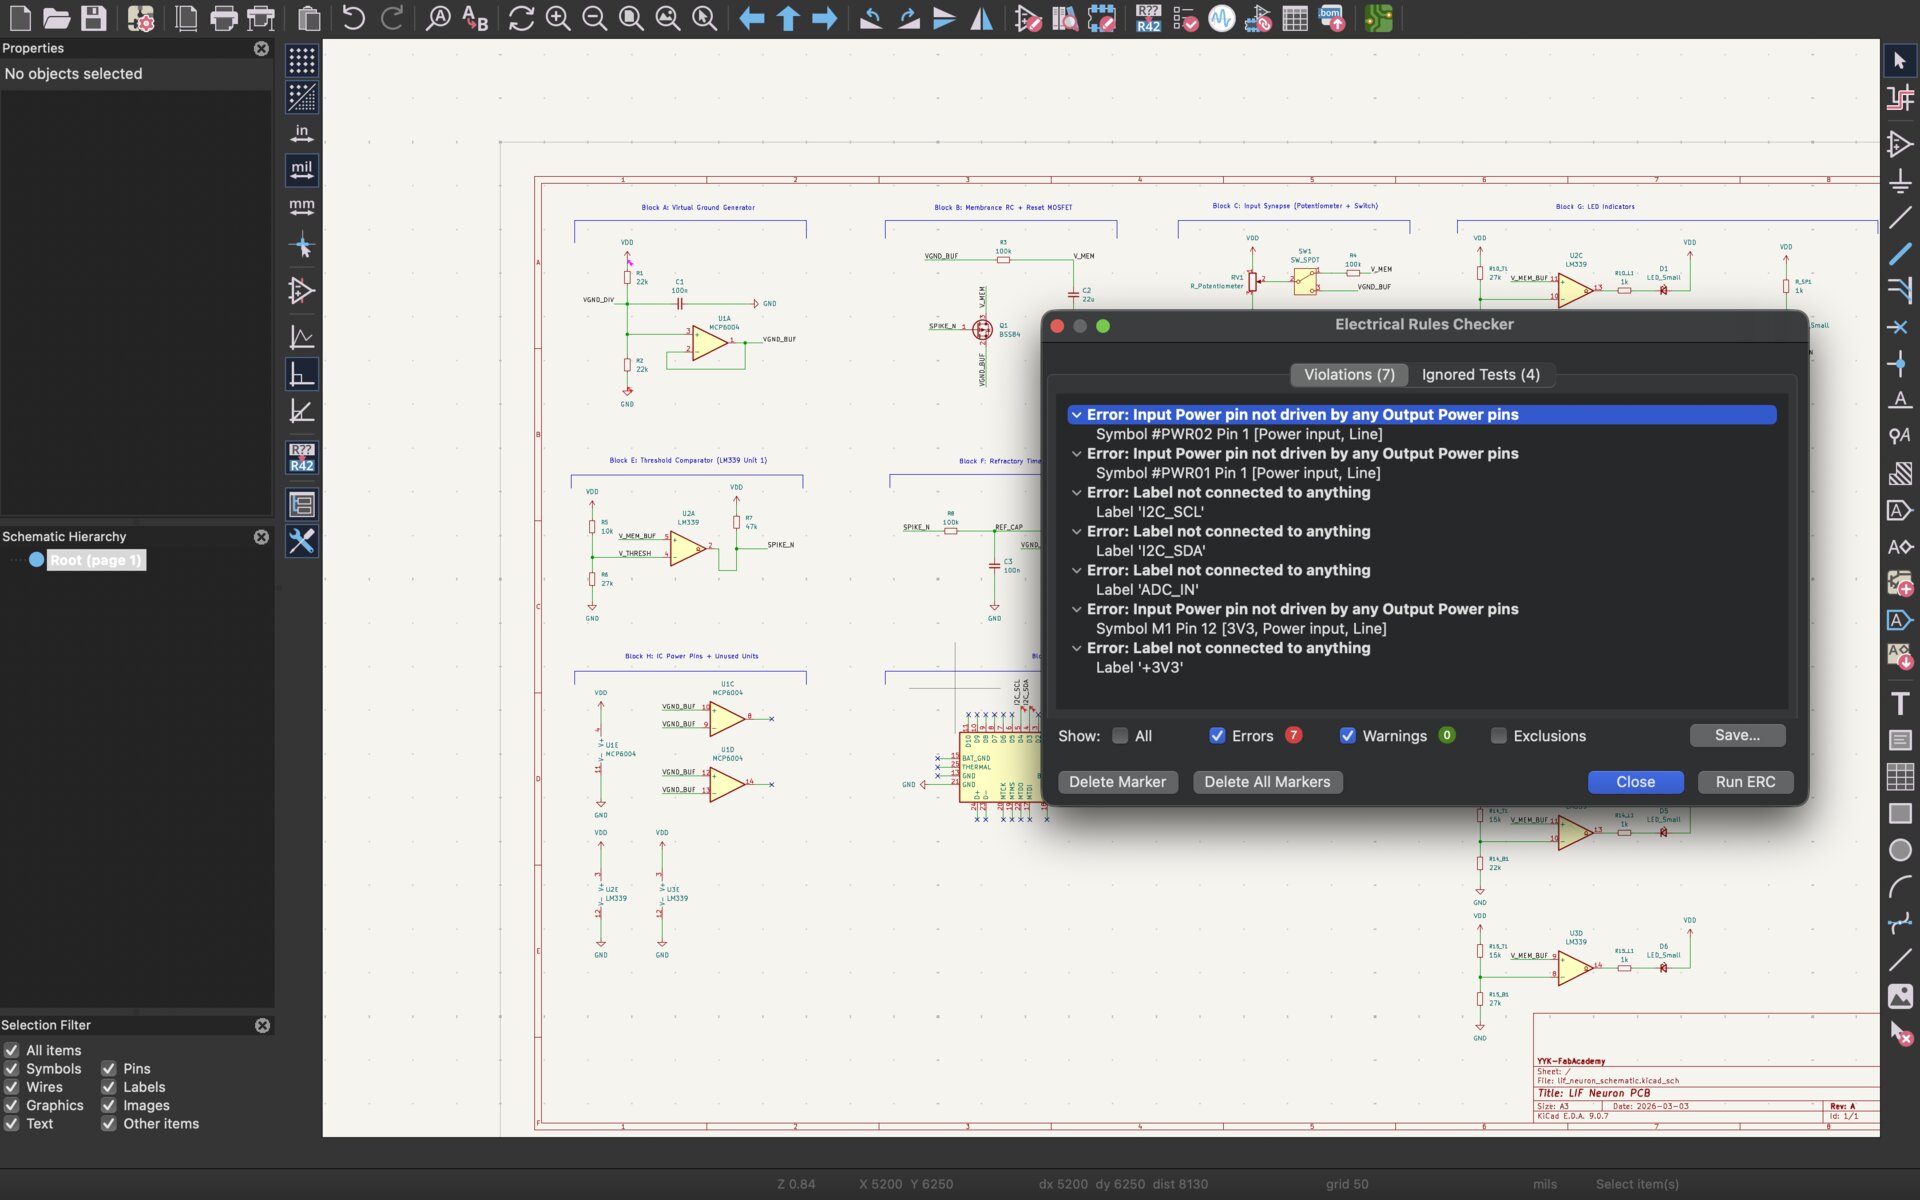Collapse the I2C_SCL label error entry
Screen dimensions: 1920x1200
[x=1076, y=493]
